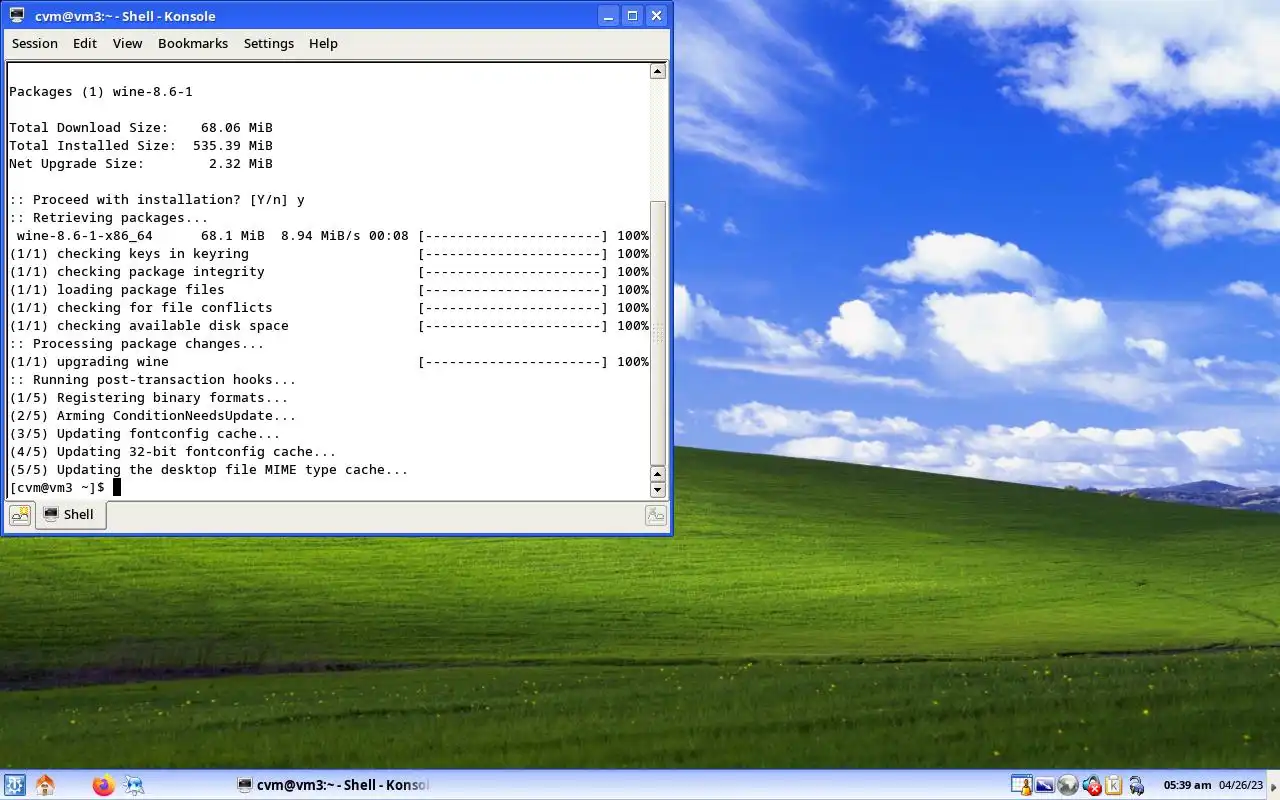The image size is (1280, 800).
Task: Click 'Packages (1) wine-8.6-1' line
Action: click(x=101, y=91)
